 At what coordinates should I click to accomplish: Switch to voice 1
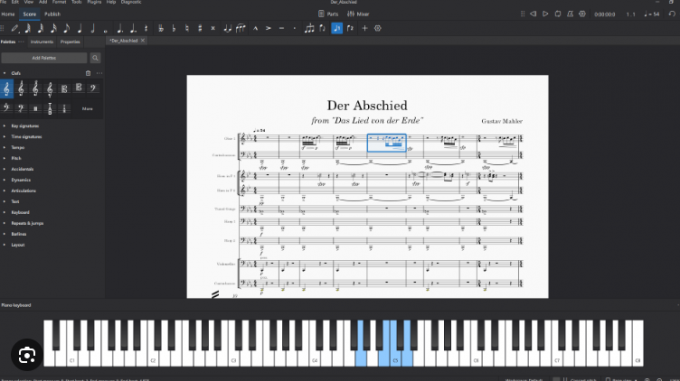[x=337, y=29]
